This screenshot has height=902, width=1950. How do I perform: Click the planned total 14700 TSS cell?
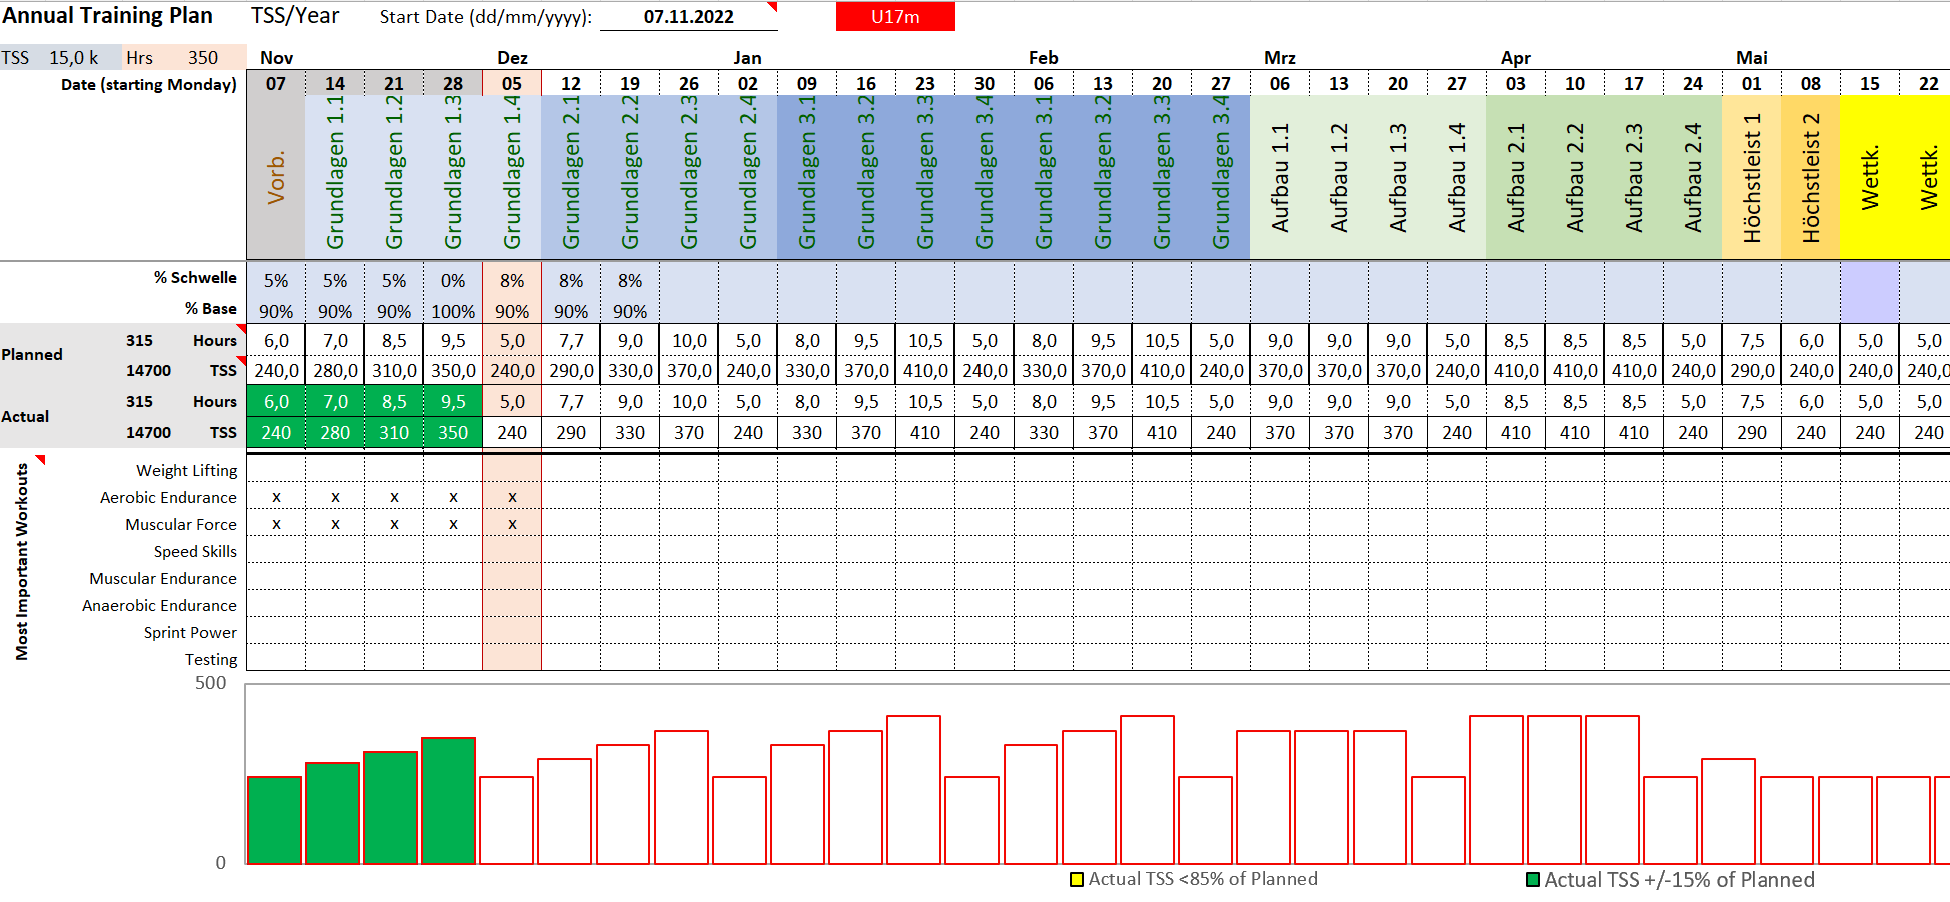click(148, 370)
